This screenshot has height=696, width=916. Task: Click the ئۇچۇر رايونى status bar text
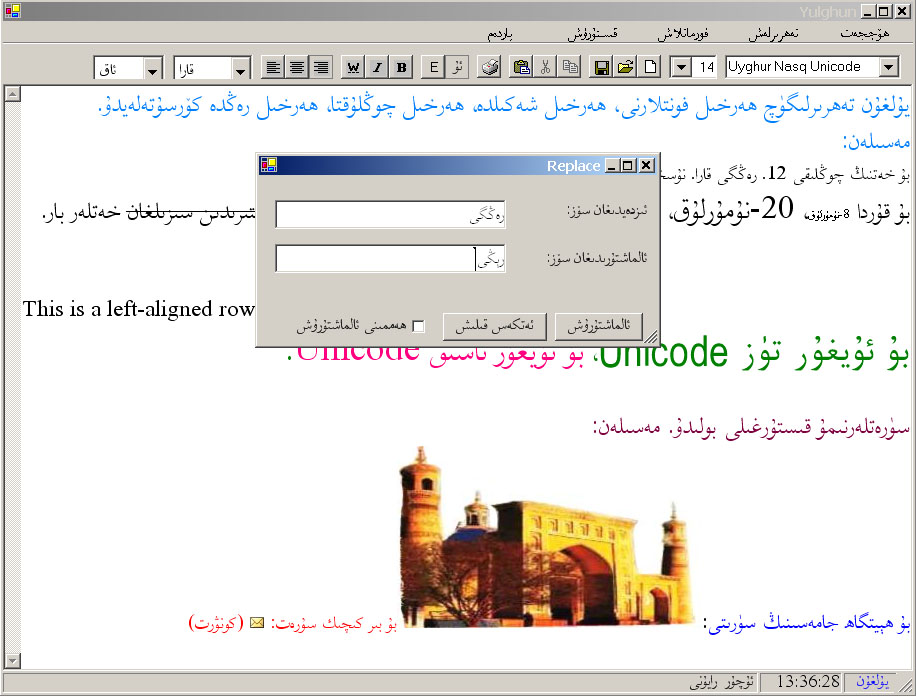[722, 682]
